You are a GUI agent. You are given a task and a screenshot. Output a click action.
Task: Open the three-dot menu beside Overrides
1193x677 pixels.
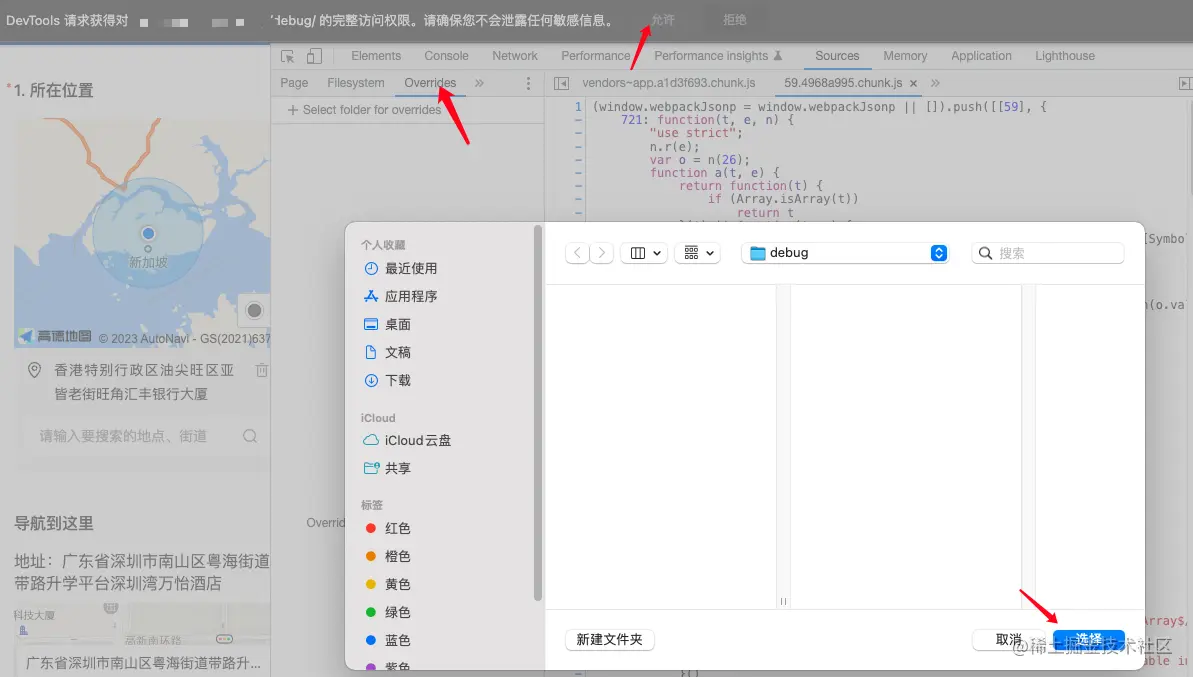pyautogui.click(x=527, y=83)
